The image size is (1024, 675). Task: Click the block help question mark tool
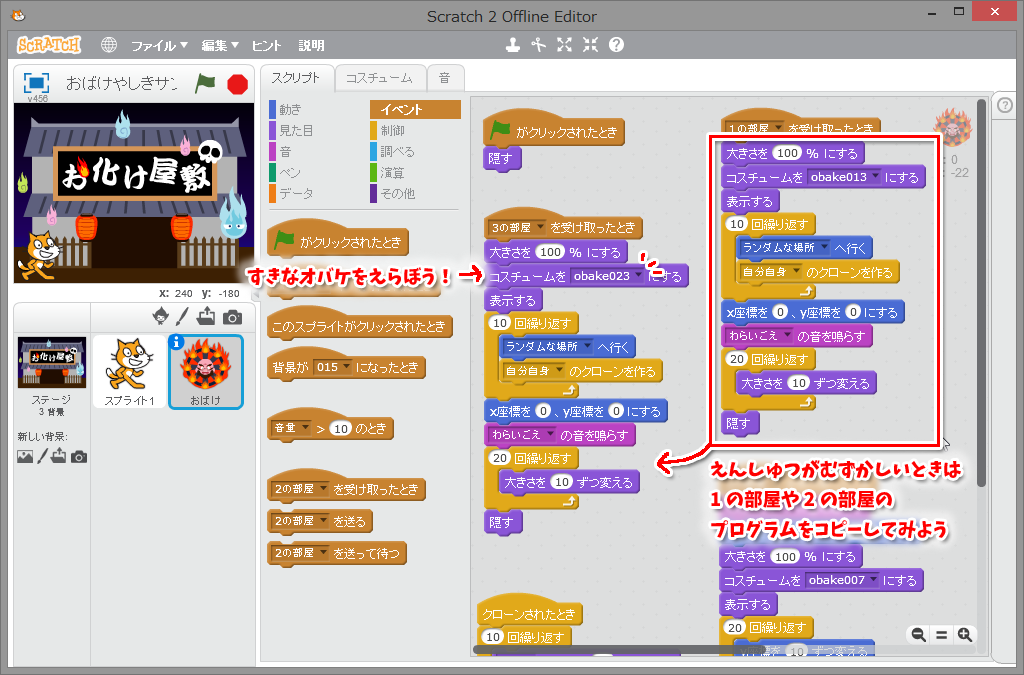coord(616,44)
